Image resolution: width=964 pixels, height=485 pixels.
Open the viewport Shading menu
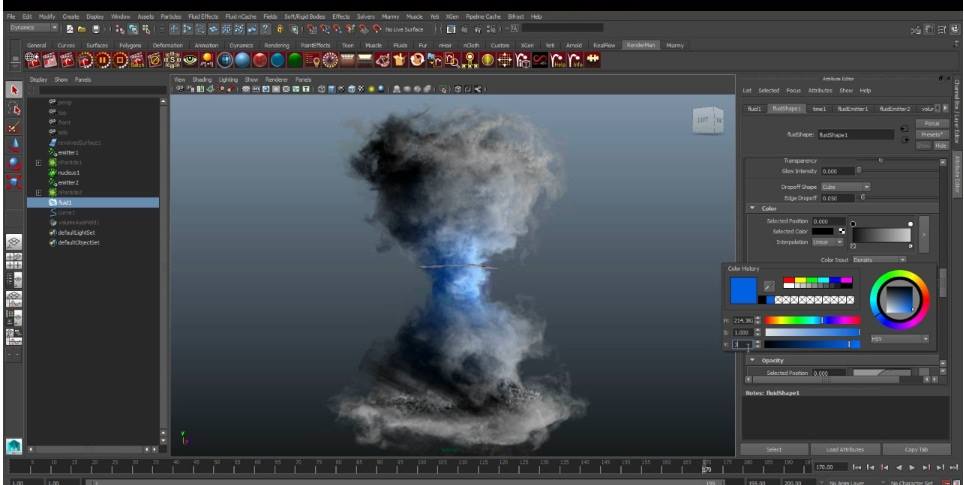pyautogui.click(x=202, y=79)
